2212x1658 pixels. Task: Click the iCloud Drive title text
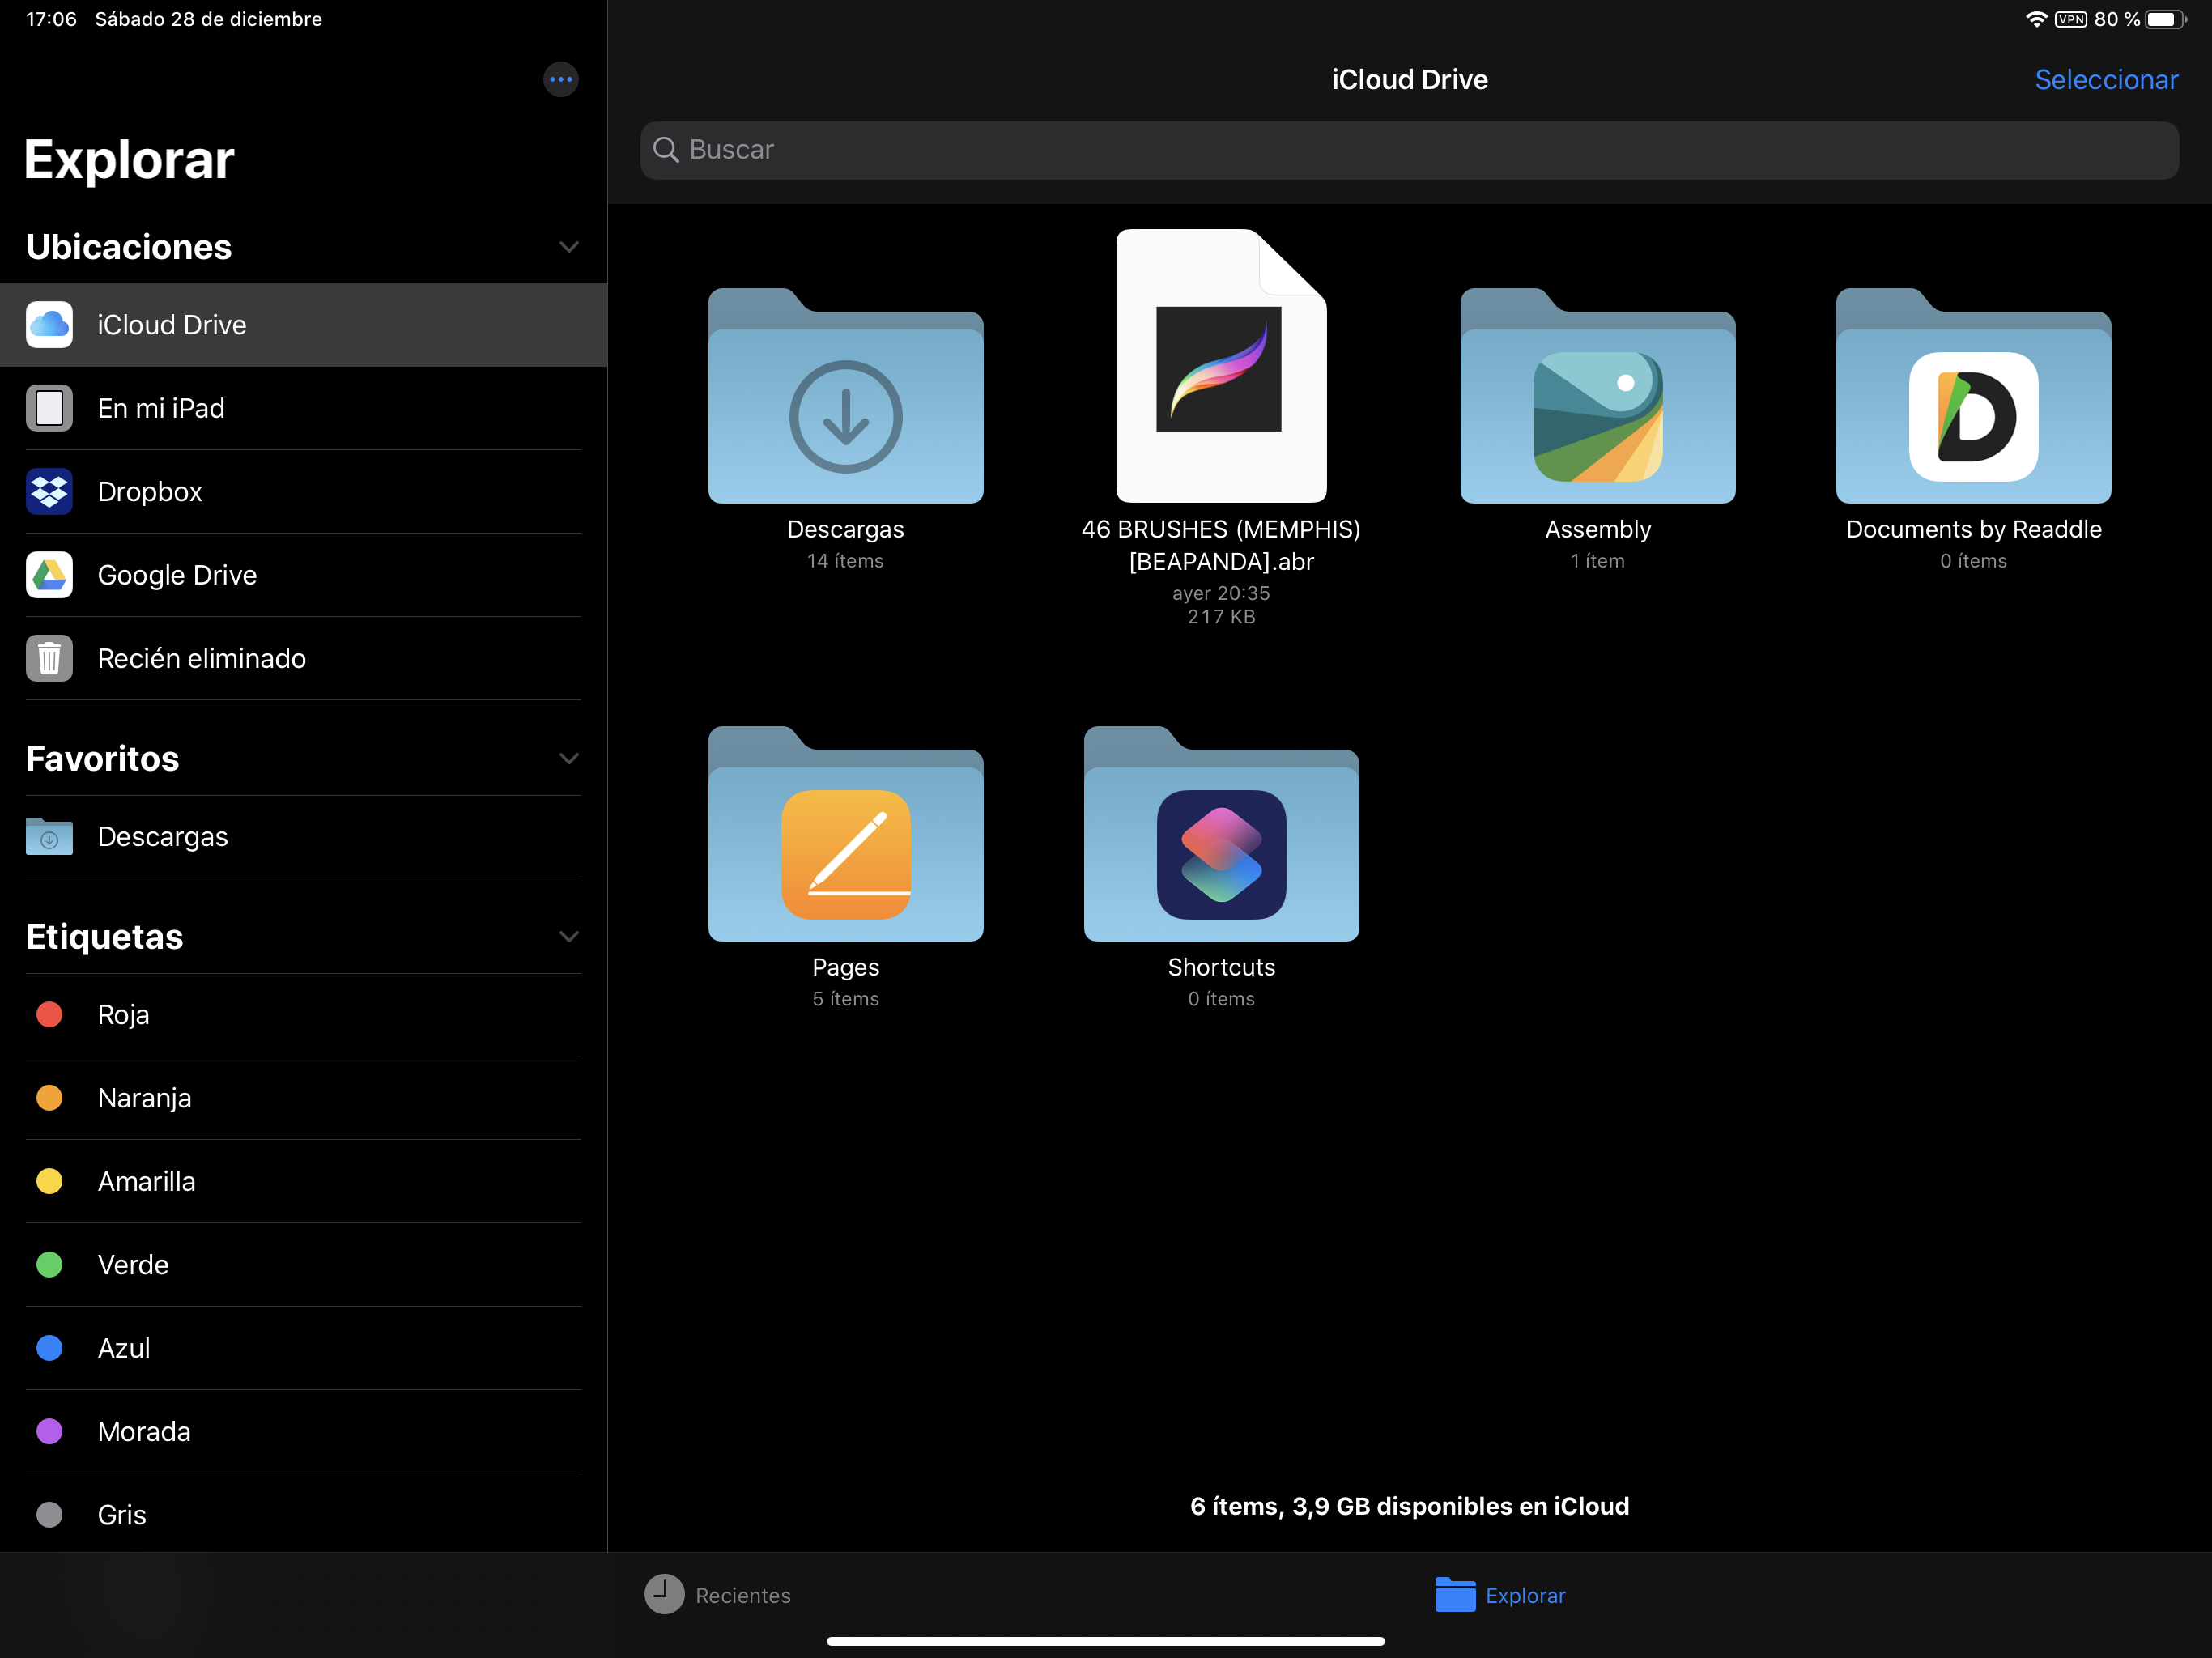(1409, 80)
